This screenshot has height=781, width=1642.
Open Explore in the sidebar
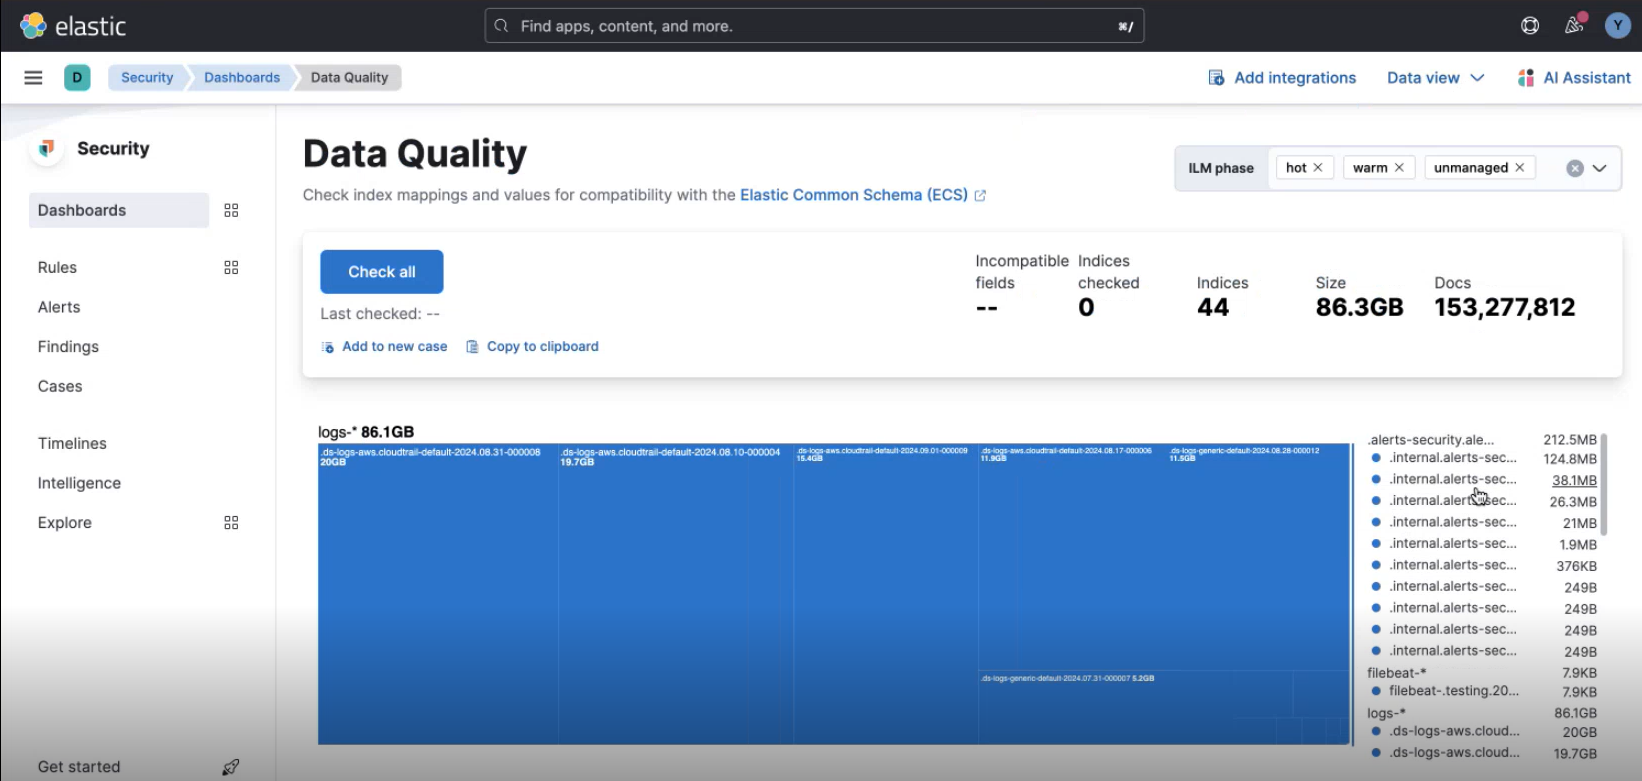click(x=65, y=522)
